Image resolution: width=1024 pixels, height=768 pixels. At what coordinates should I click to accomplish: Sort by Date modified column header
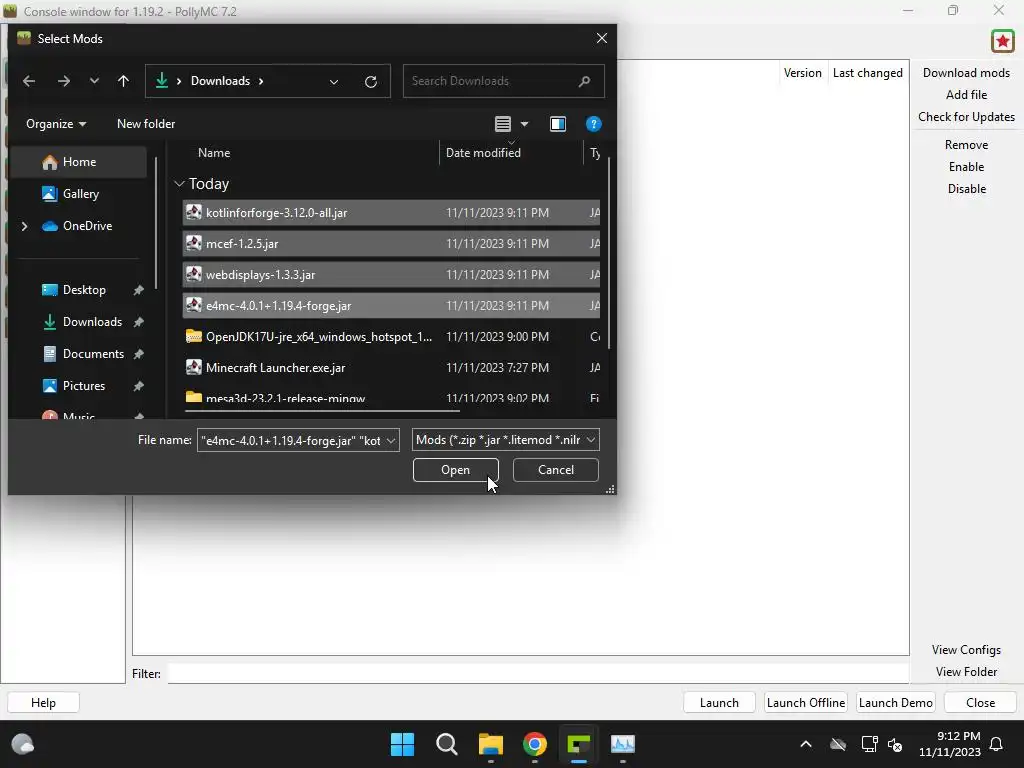tap(483, 153)
